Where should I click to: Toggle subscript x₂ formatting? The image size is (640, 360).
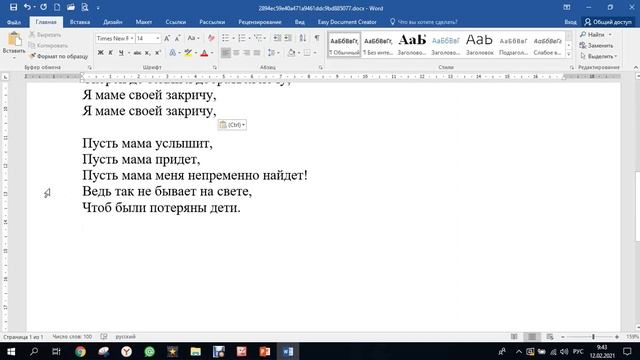coord(147,53)
